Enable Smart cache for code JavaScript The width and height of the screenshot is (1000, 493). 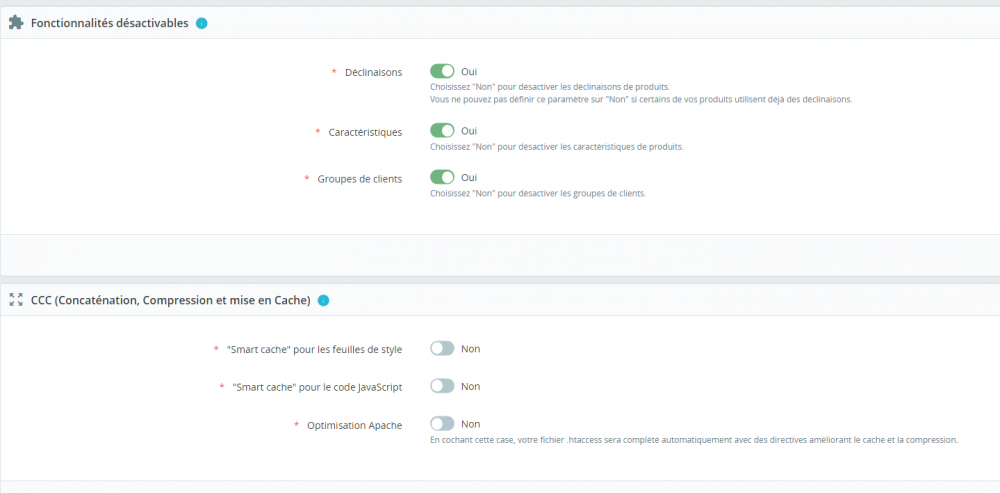pos(442,386)
